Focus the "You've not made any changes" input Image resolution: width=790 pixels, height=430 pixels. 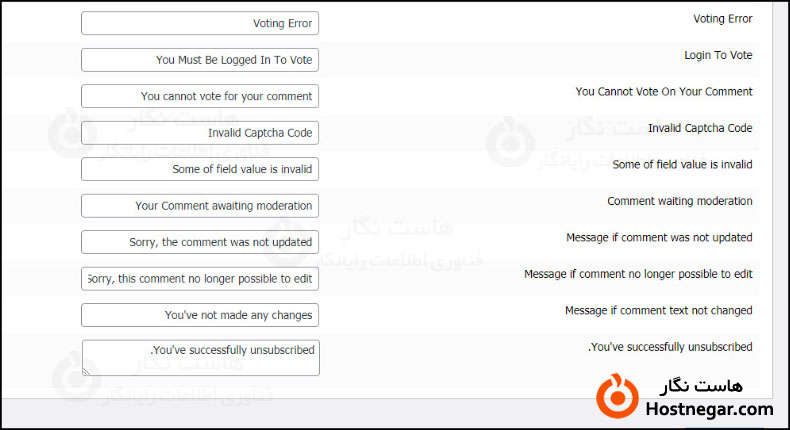coord(200,315)
